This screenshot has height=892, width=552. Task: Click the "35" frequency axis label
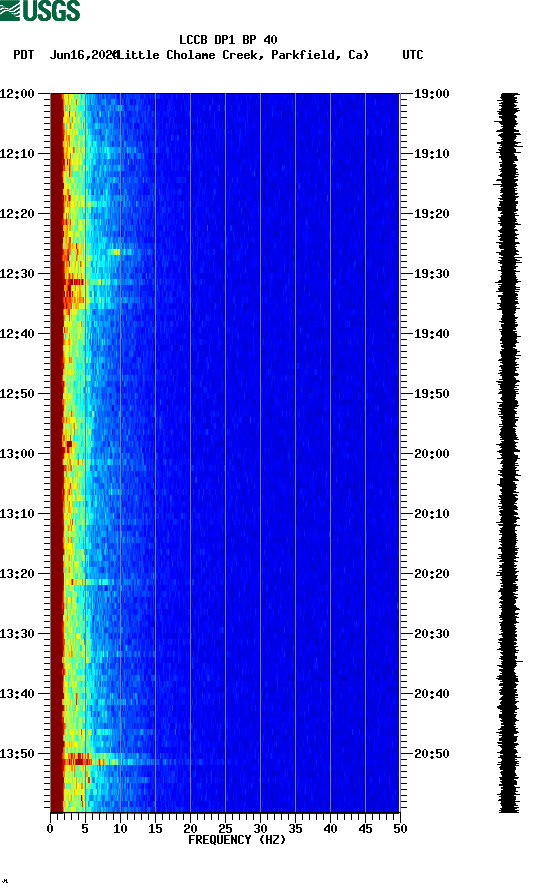pos(295,829)
